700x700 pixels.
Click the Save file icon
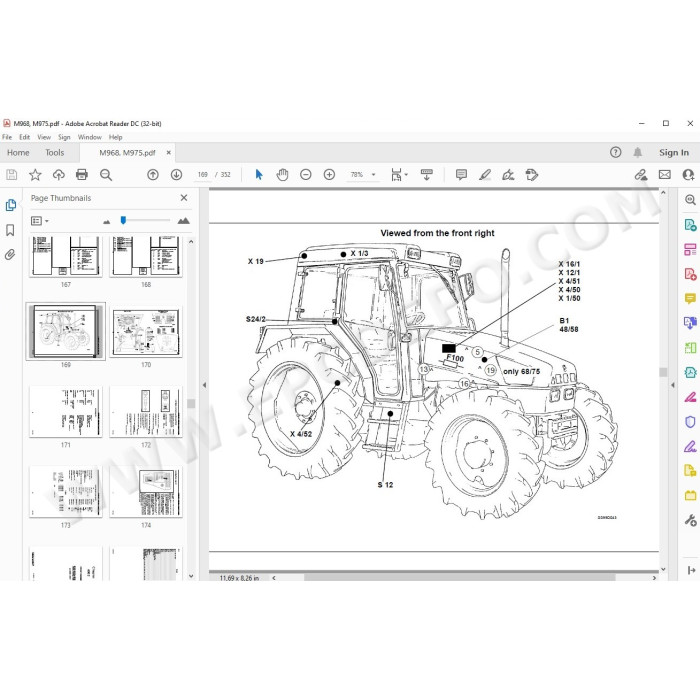(x=12, y=175)
